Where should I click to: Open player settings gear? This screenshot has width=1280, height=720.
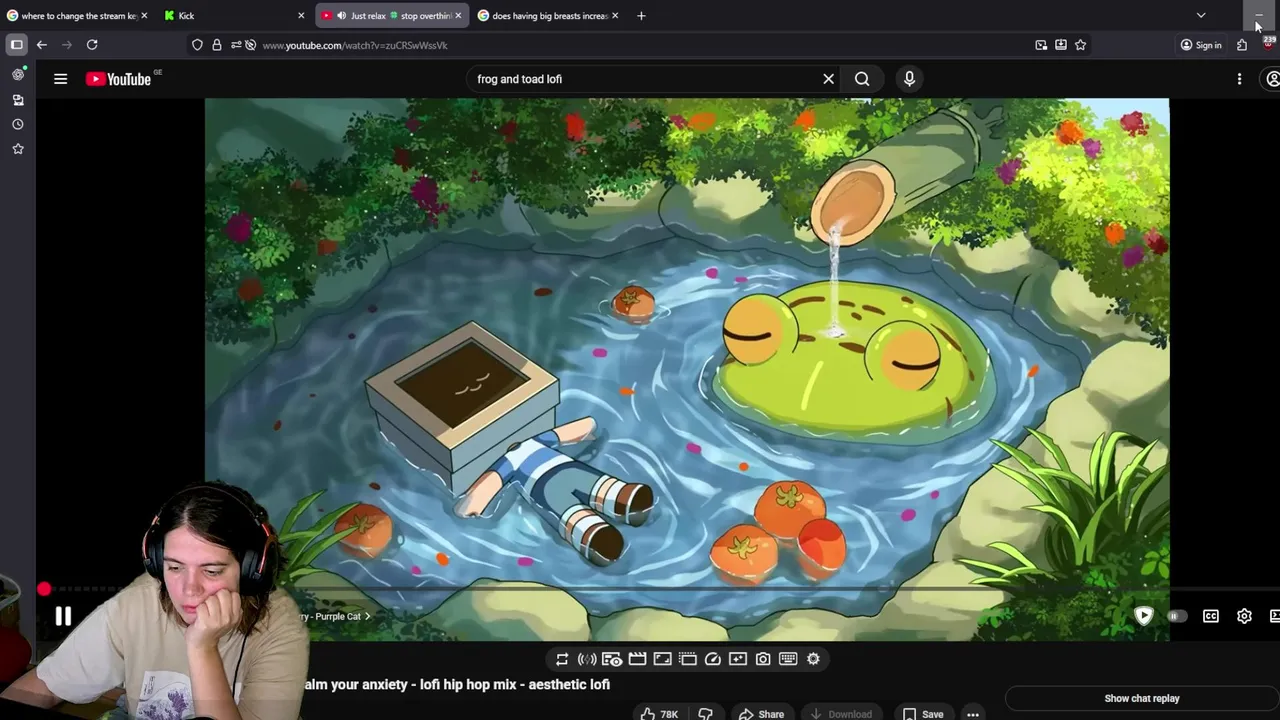click(x=1244, y=617)
